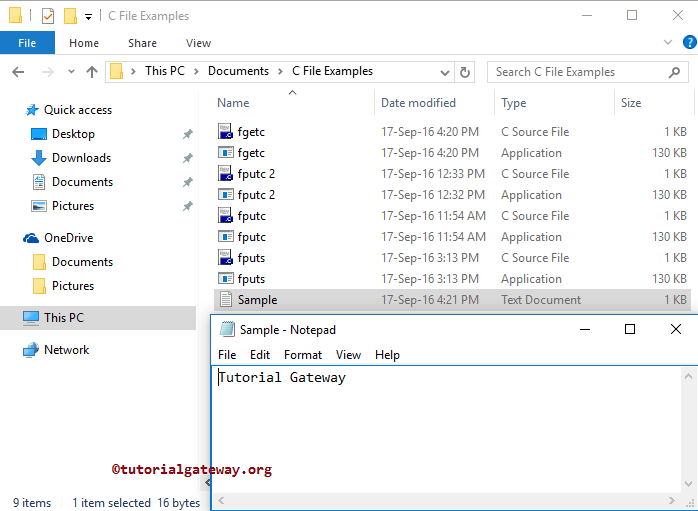The width and height of the screenshot is (698, 511).
Task: Click the search magnifier icon
Action: pos(674,72)
